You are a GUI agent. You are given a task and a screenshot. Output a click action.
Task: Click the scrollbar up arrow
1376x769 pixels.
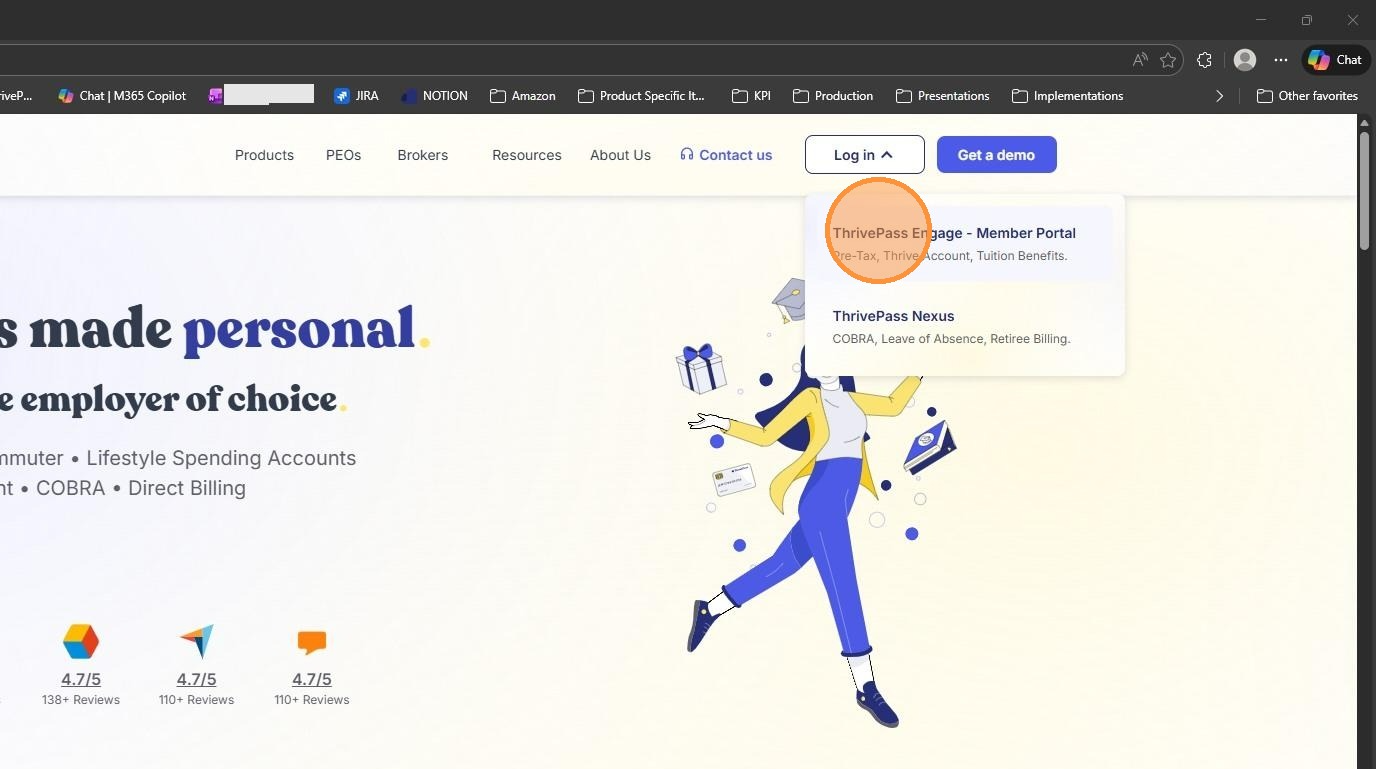click(1365, 123)
